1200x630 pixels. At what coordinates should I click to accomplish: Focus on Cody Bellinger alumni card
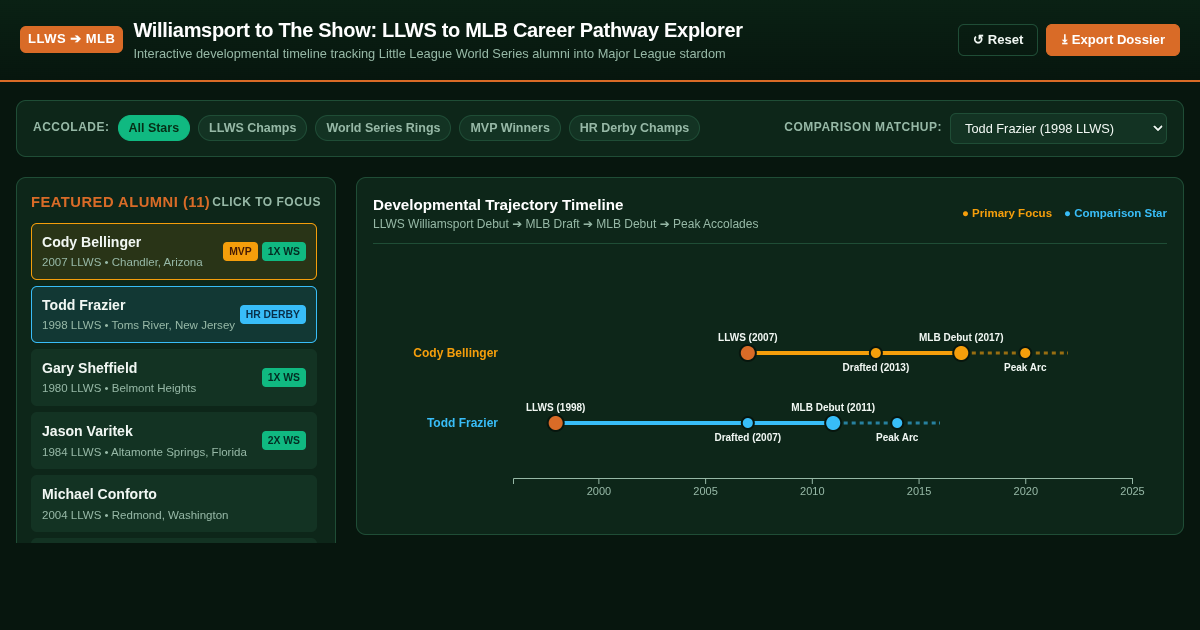point(174,251)
